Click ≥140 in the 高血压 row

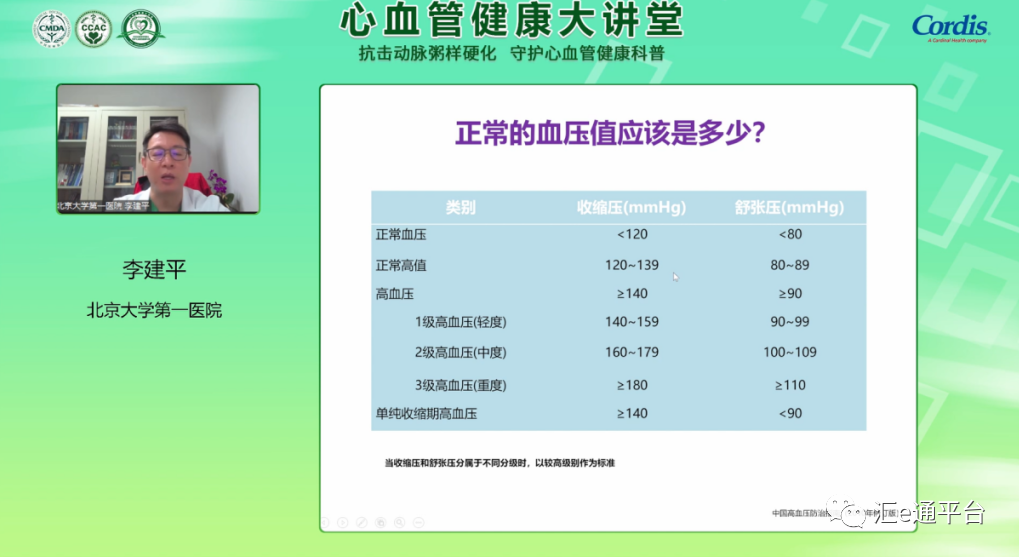pyautogui.click(x=632, y=294)
